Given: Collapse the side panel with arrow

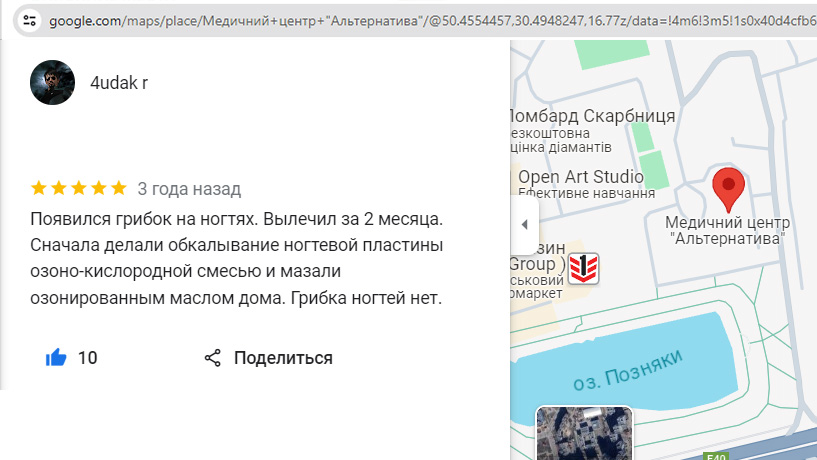Looking at the screenshot, I should tap(524, 225).
